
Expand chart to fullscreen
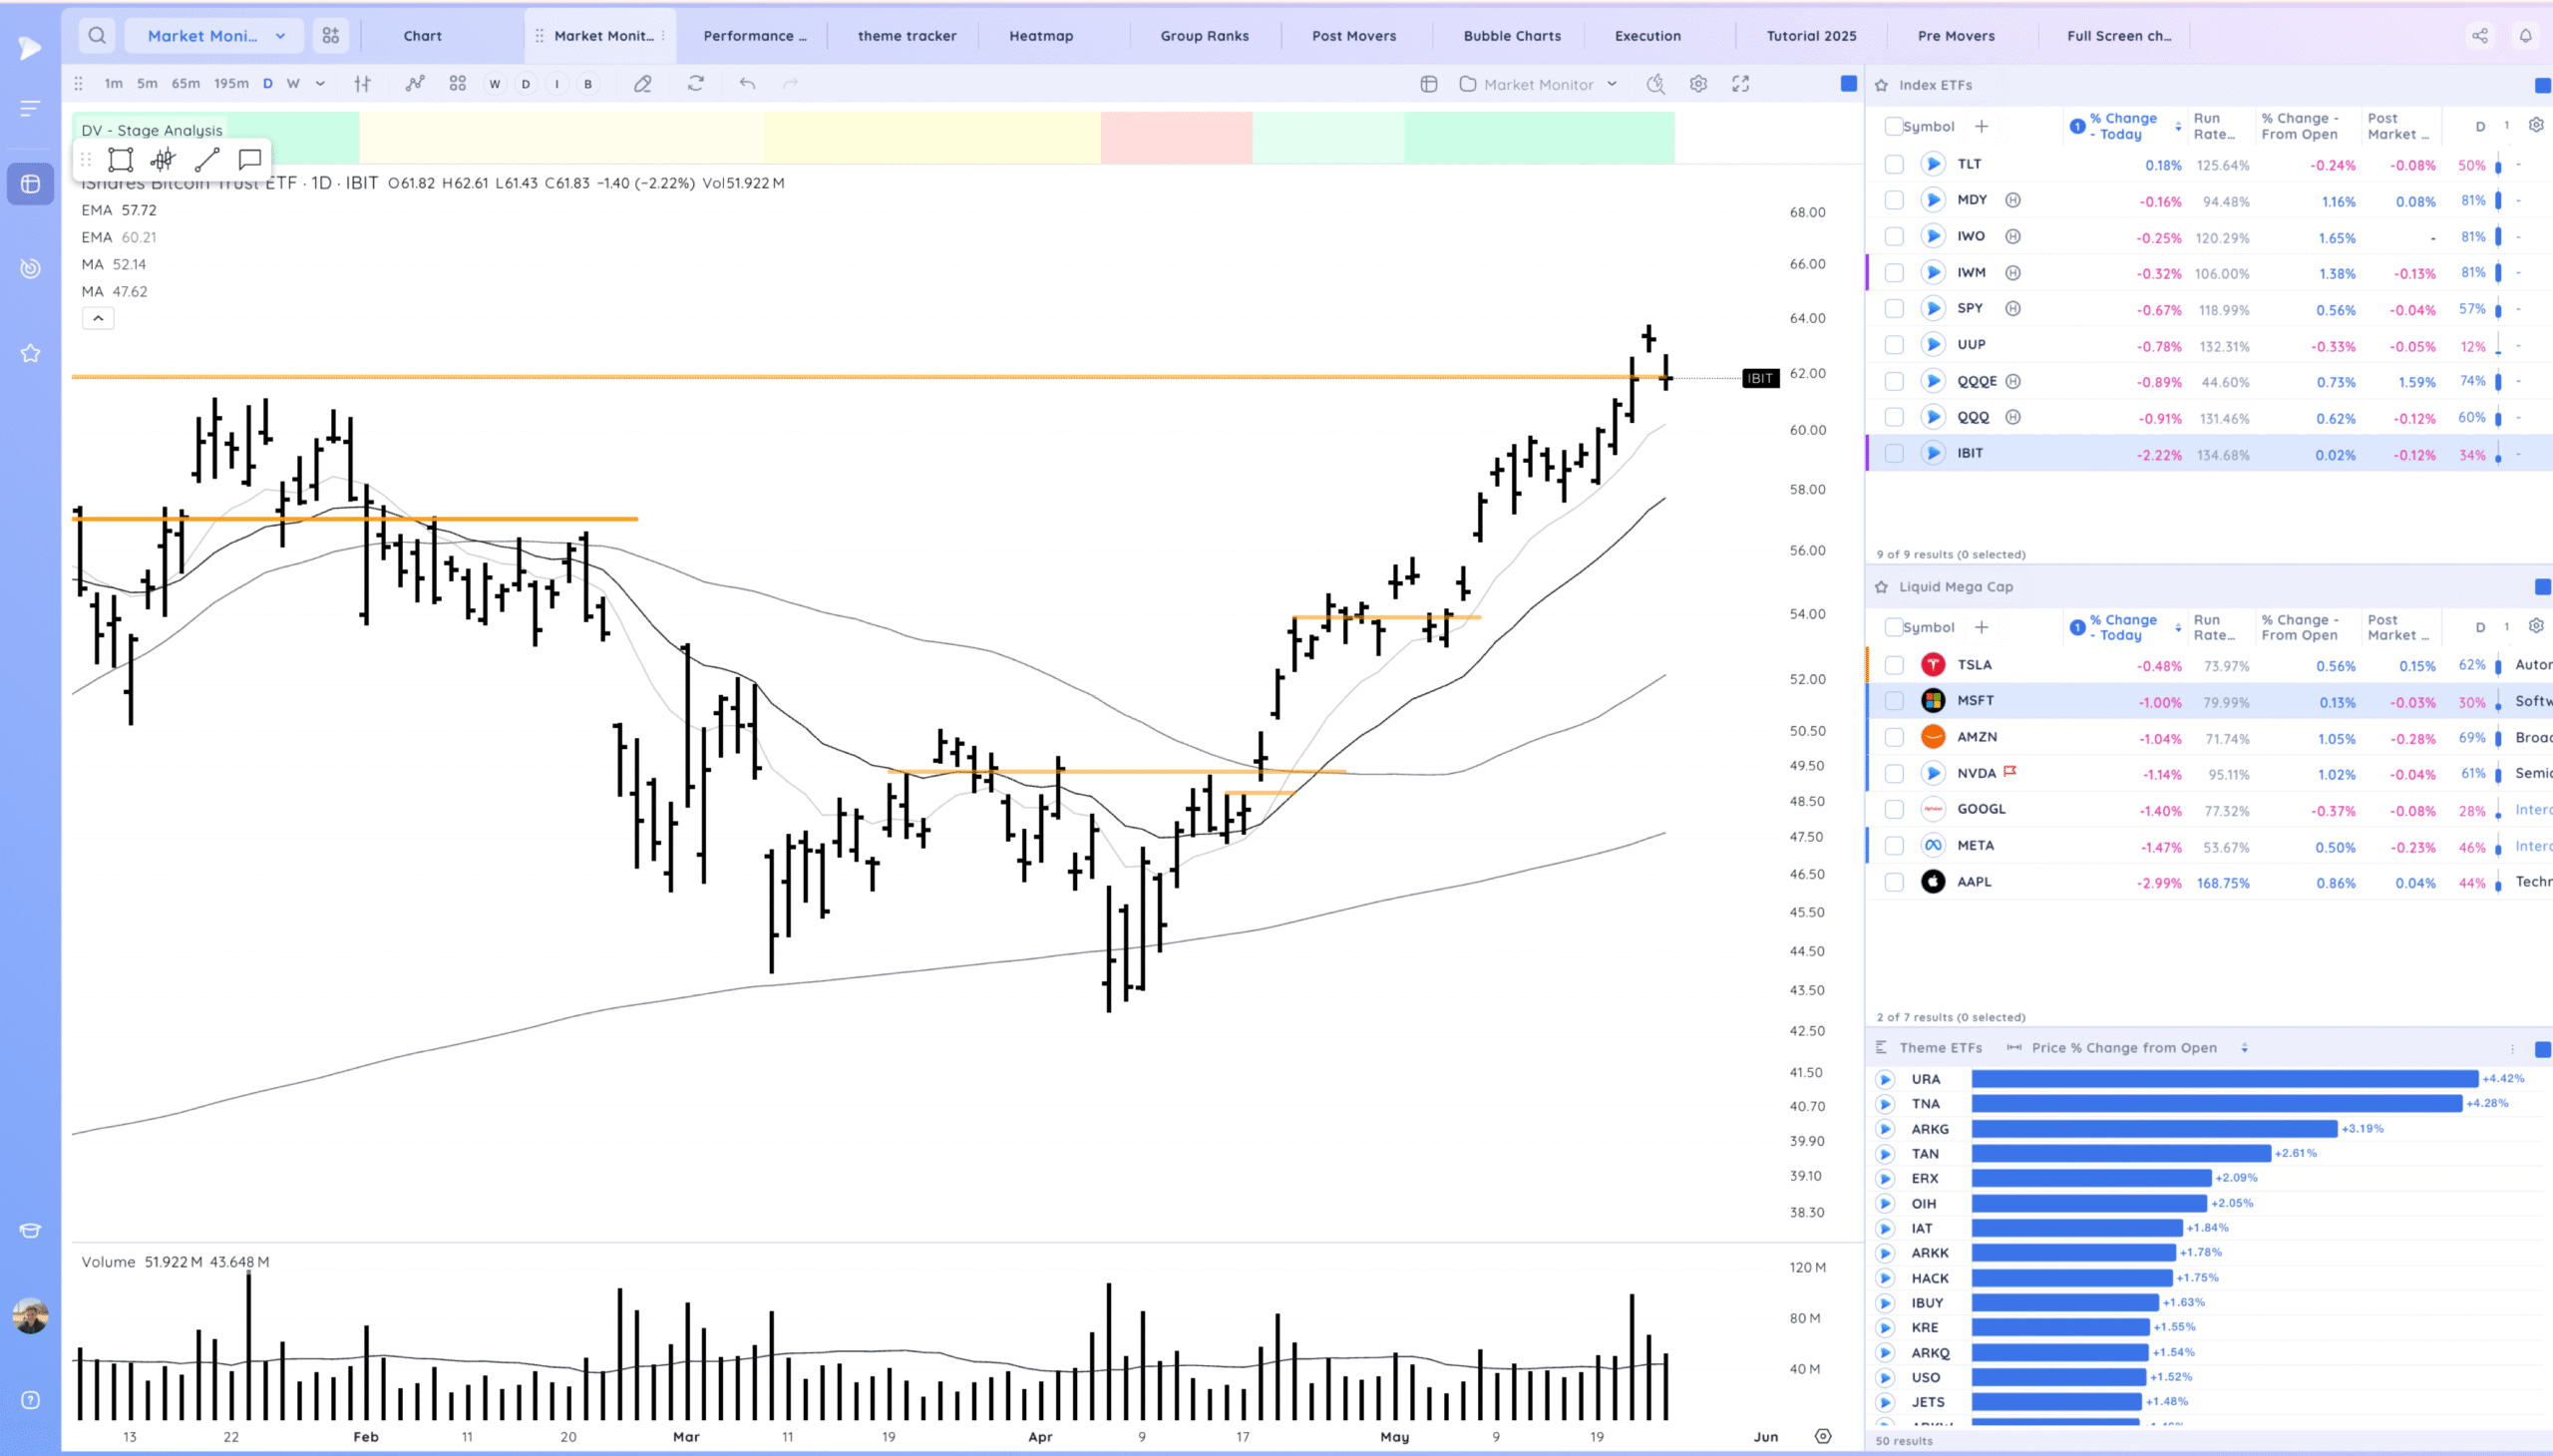[x=1741, y=84]
